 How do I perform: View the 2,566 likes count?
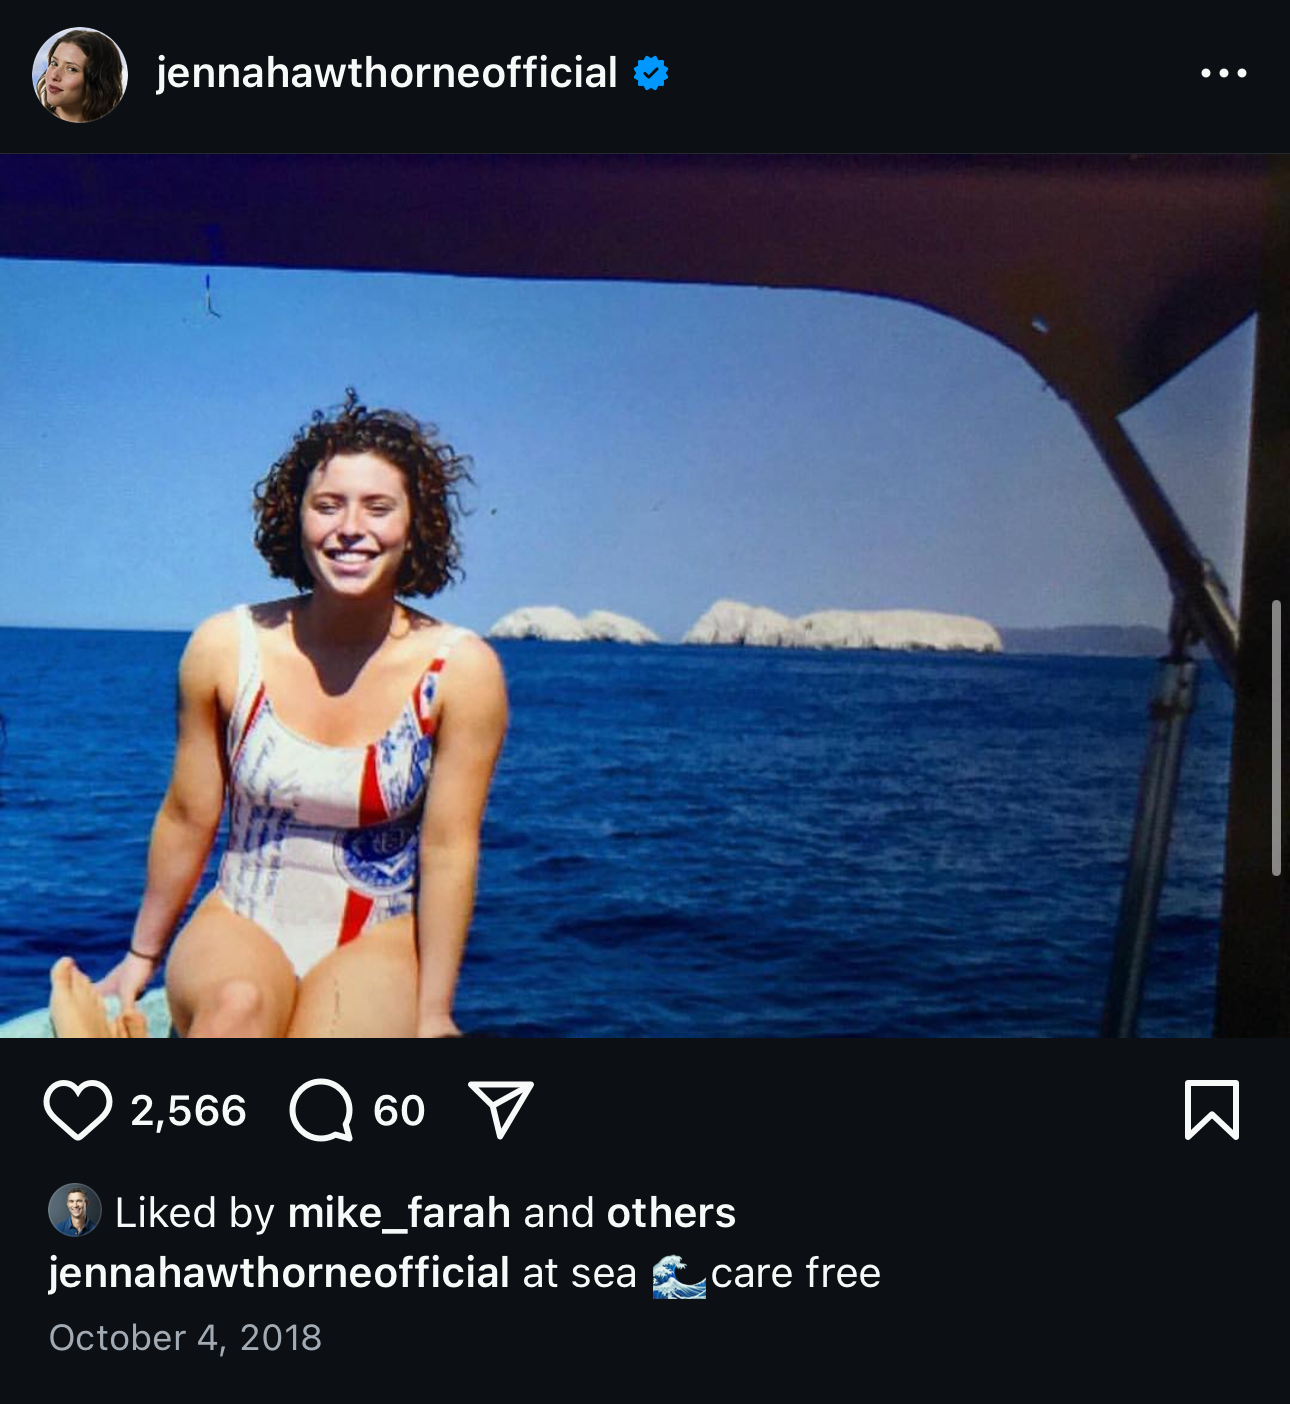click(x=188, y=1111)
